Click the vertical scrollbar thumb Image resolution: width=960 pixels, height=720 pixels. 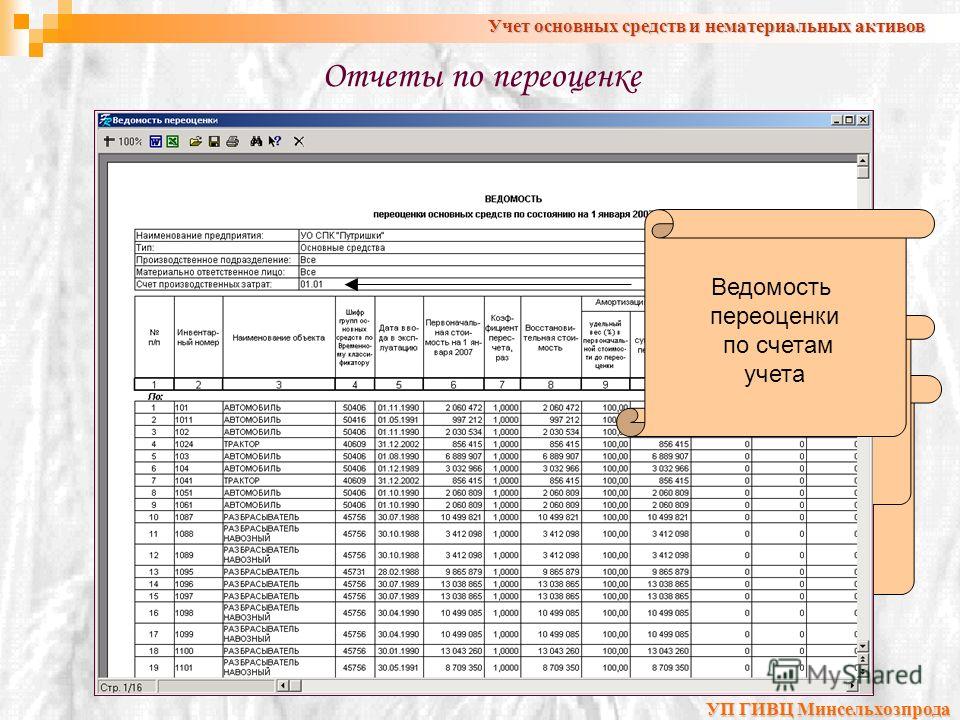pyautogui.click(x=863, y=173)
